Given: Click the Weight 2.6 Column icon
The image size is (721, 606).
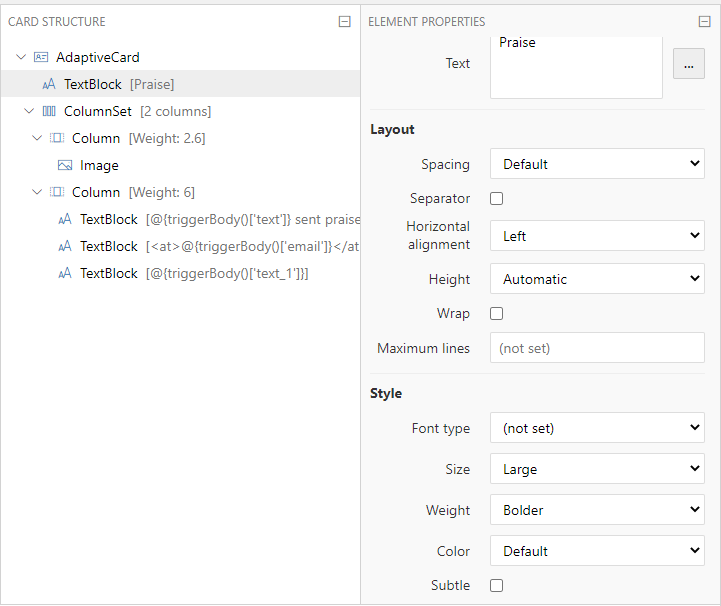Looking at the screenshot, I should 57,139.
